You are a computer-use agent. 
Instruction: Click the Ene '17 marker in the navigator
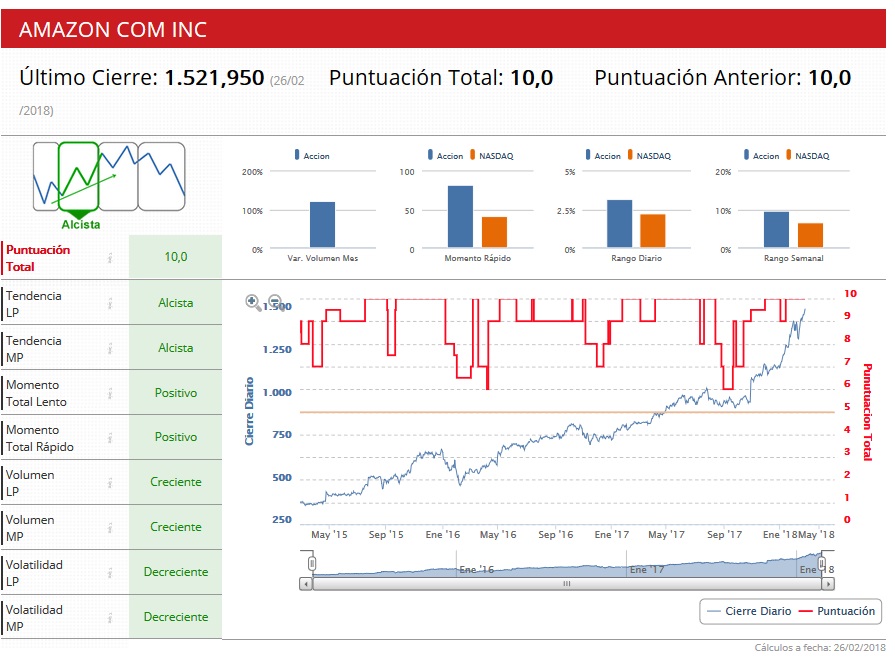point(647,569)
